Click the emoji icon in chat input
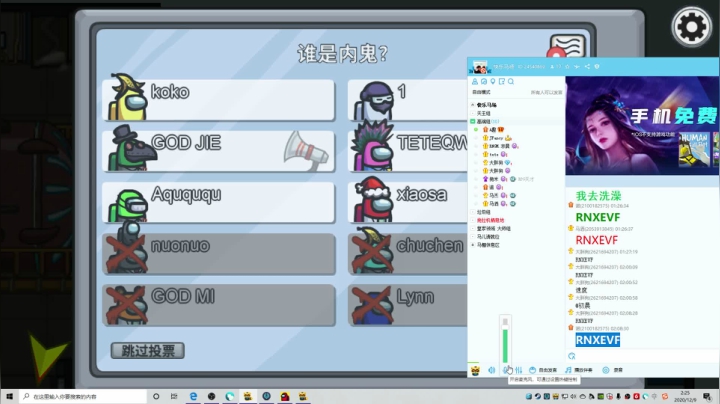 pyautogui.click(x=572, y=356)
